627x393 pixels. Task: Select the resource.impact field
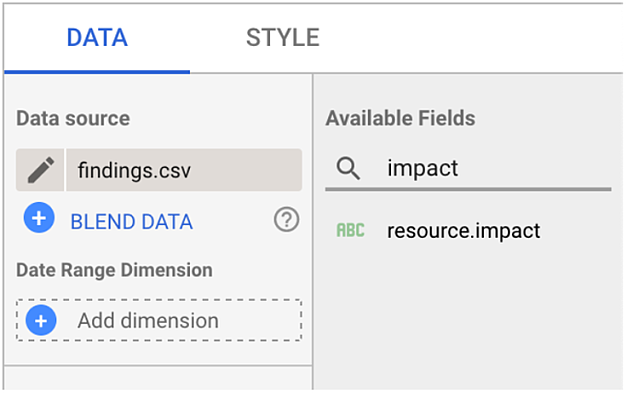coord(463,231)
